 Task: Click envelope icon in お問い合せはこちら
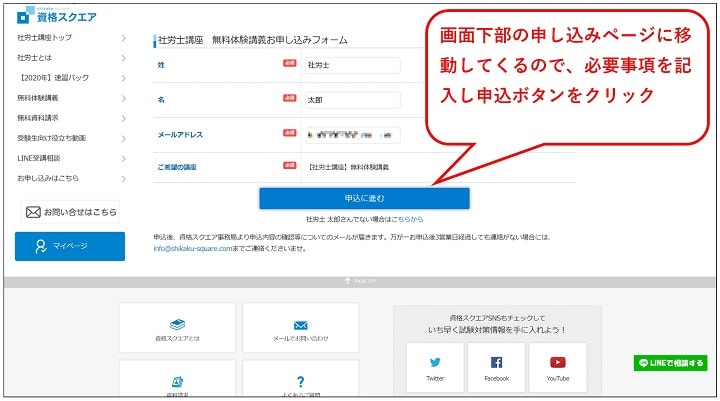(33, 212)
